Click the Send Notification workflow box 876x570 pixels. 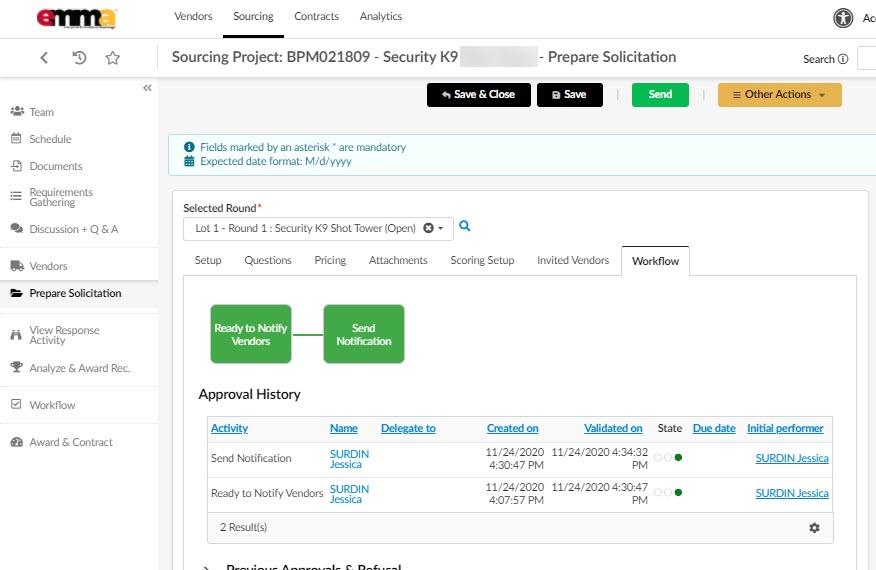(x=364, y=334)
